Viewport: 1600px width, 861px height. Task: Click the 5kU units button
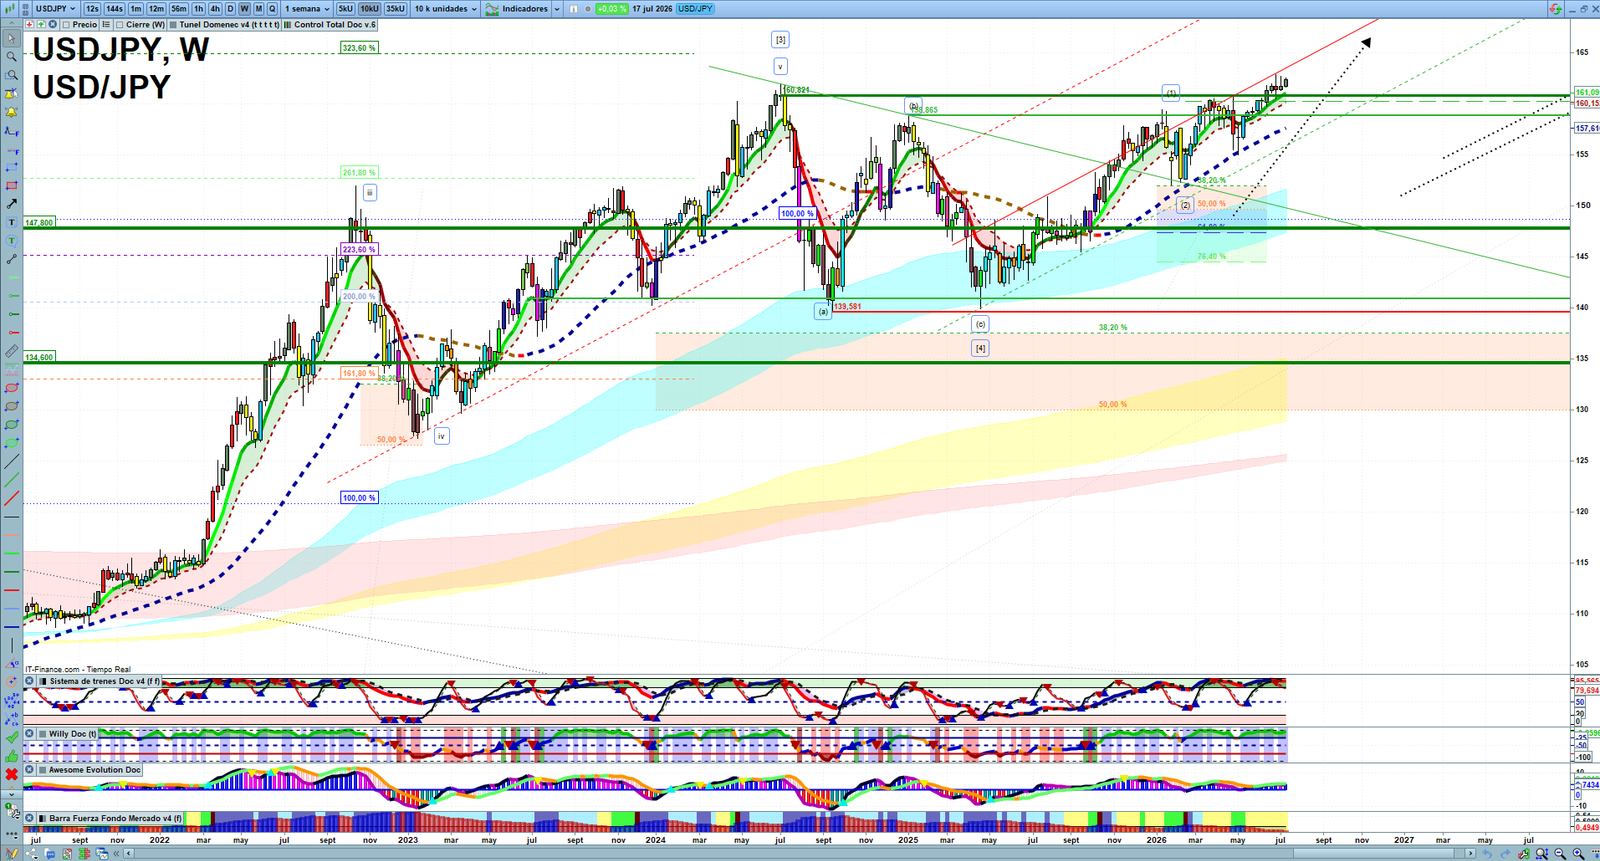[345, 8]
